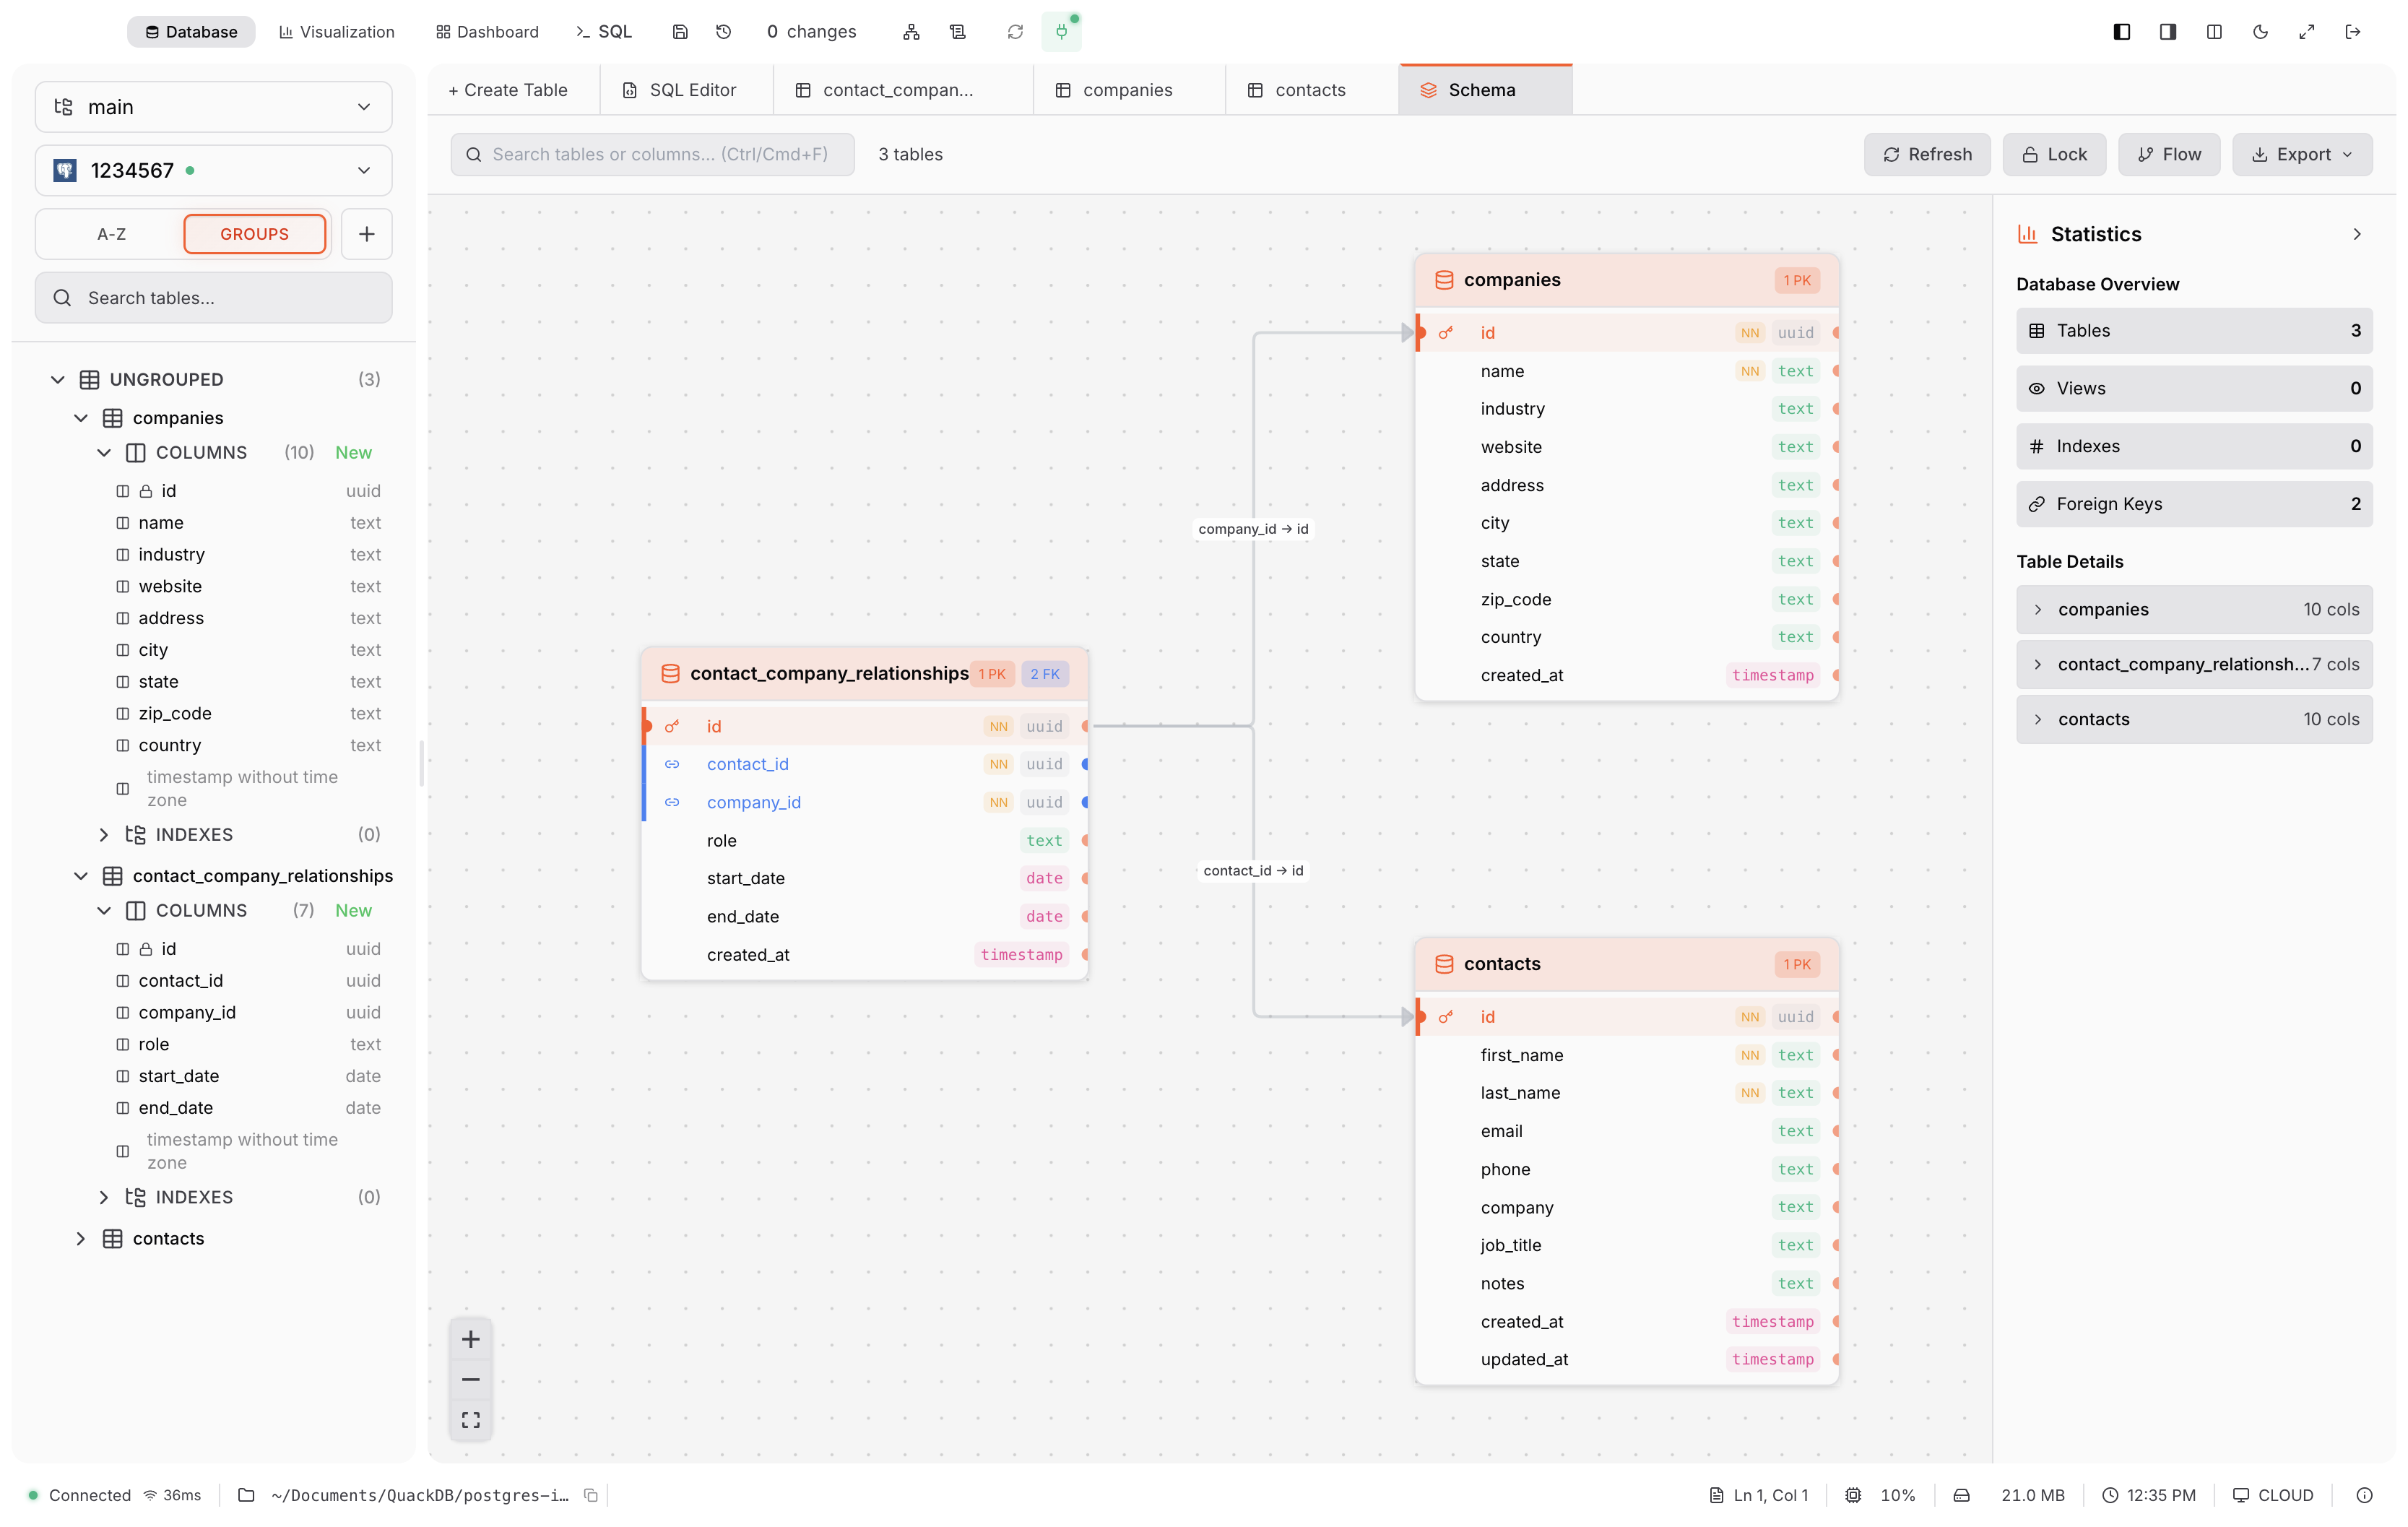Switch to the Visualization view
Viewport: 2408px width, 1527px height.
[337, 32]
